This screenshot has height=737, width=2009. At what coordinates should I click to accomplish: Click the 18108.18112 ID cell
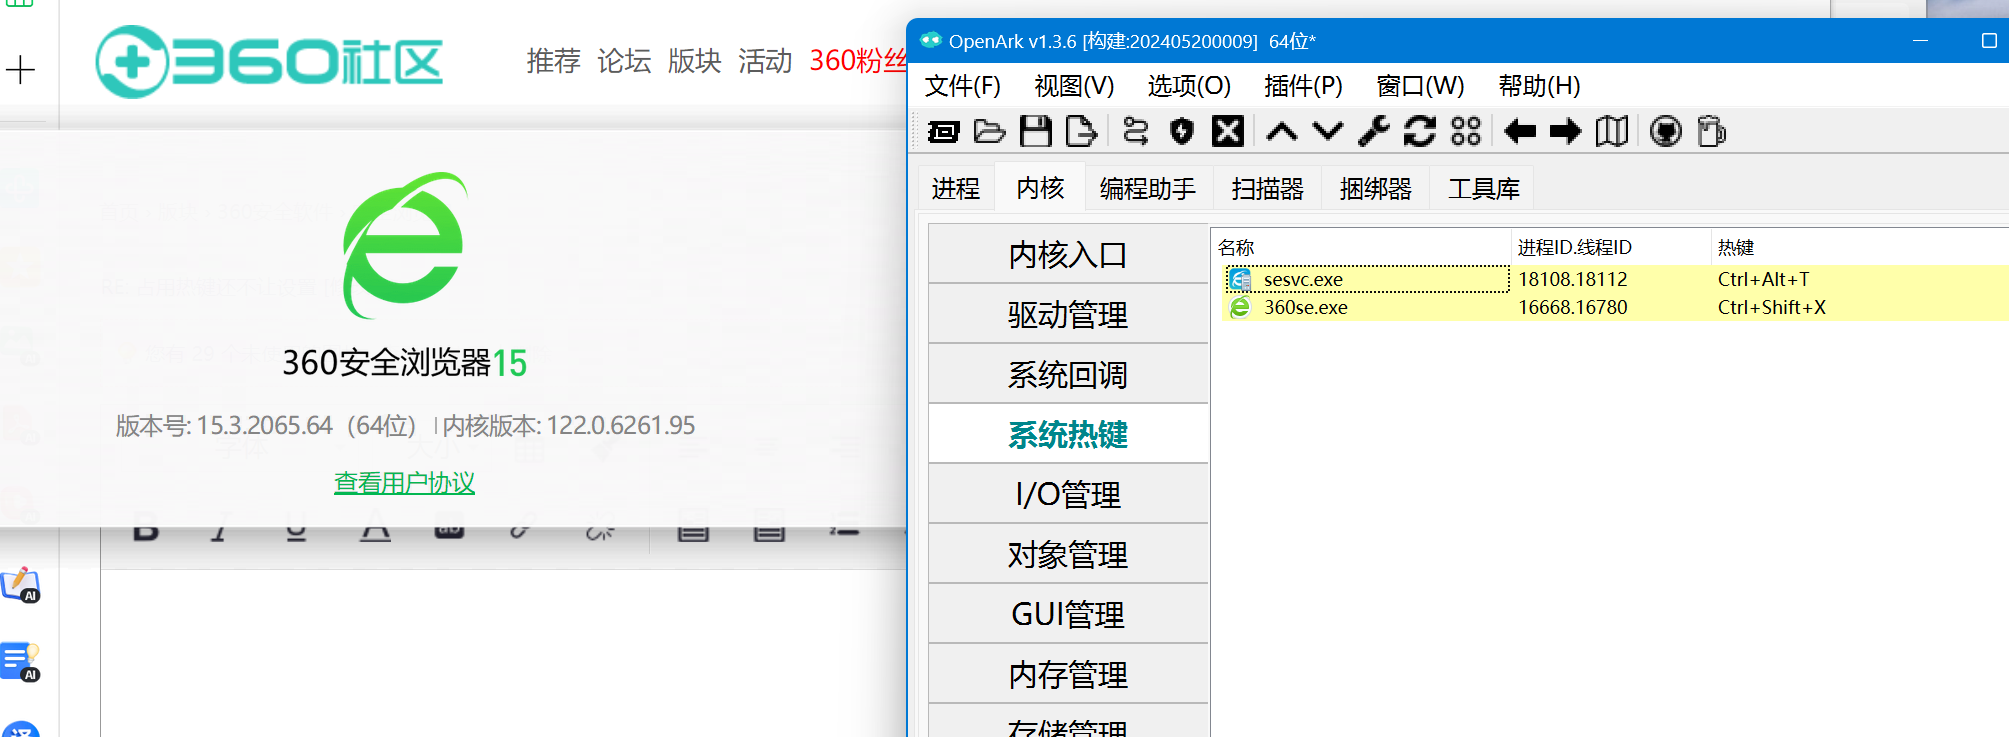coord(1572,279)
